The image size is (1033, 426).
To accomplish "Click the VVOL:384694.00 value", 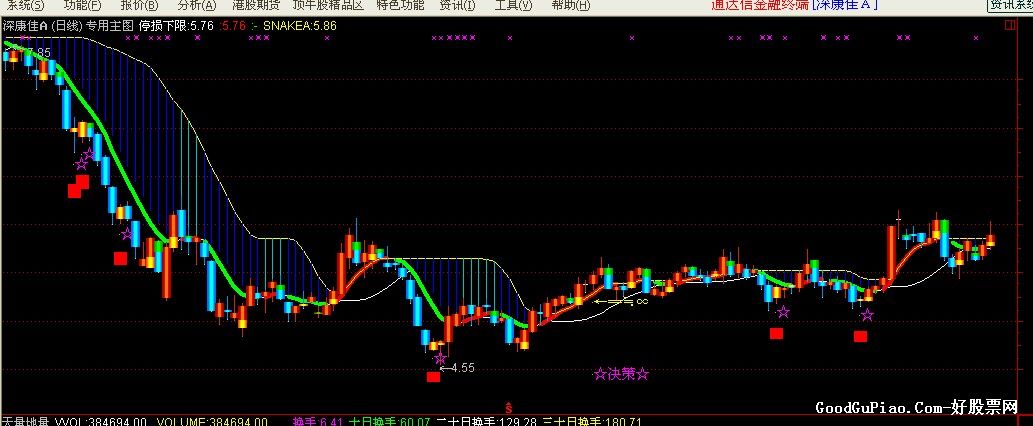I will point(100,421).
